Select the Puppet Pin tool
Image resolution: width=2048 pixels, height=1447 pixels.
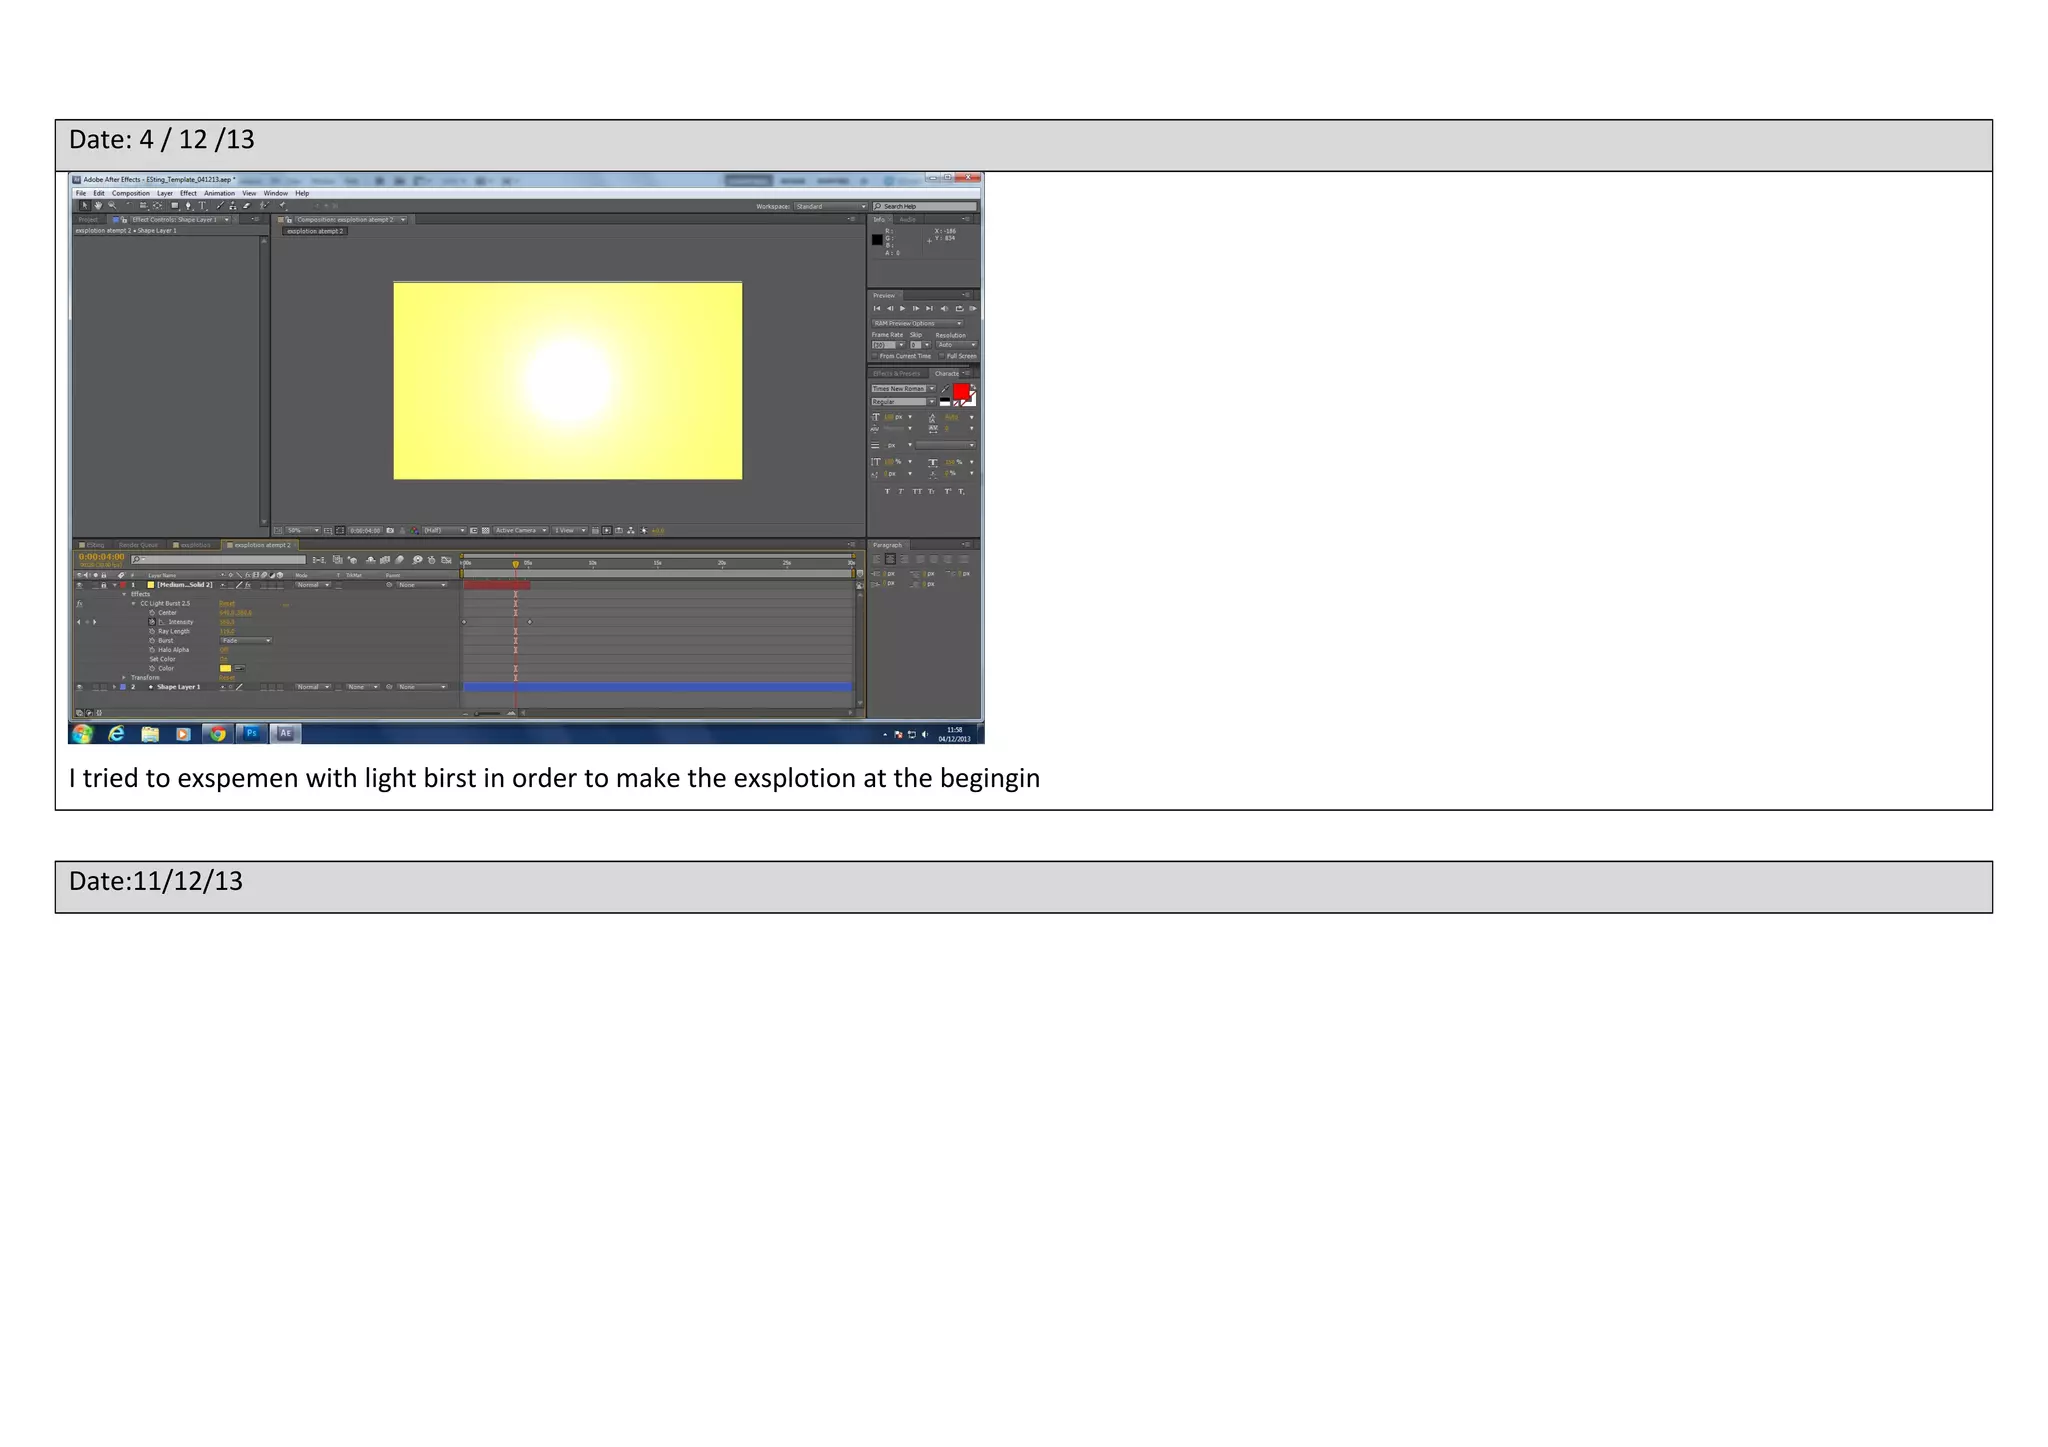(x=282, y=206)
